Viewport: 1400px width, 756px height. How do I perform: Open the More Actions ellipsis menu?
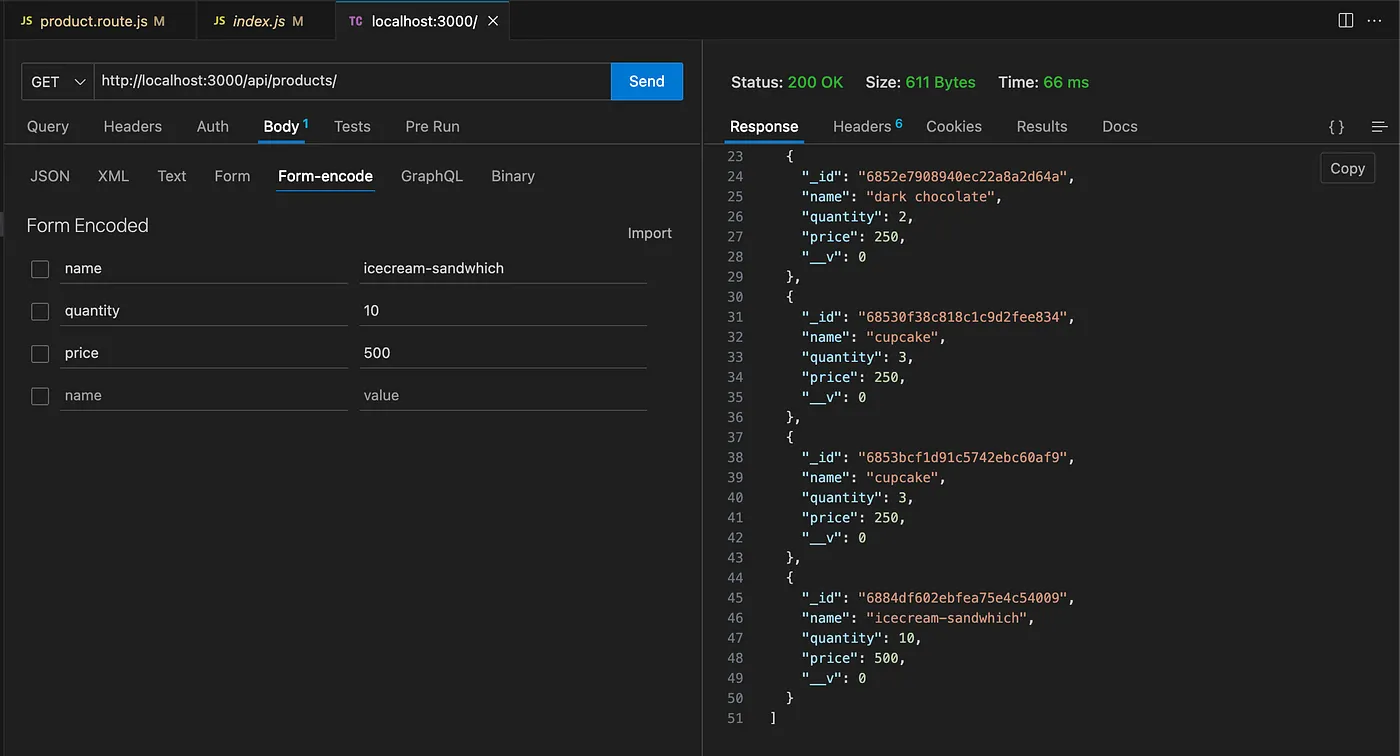[1374, 20]
